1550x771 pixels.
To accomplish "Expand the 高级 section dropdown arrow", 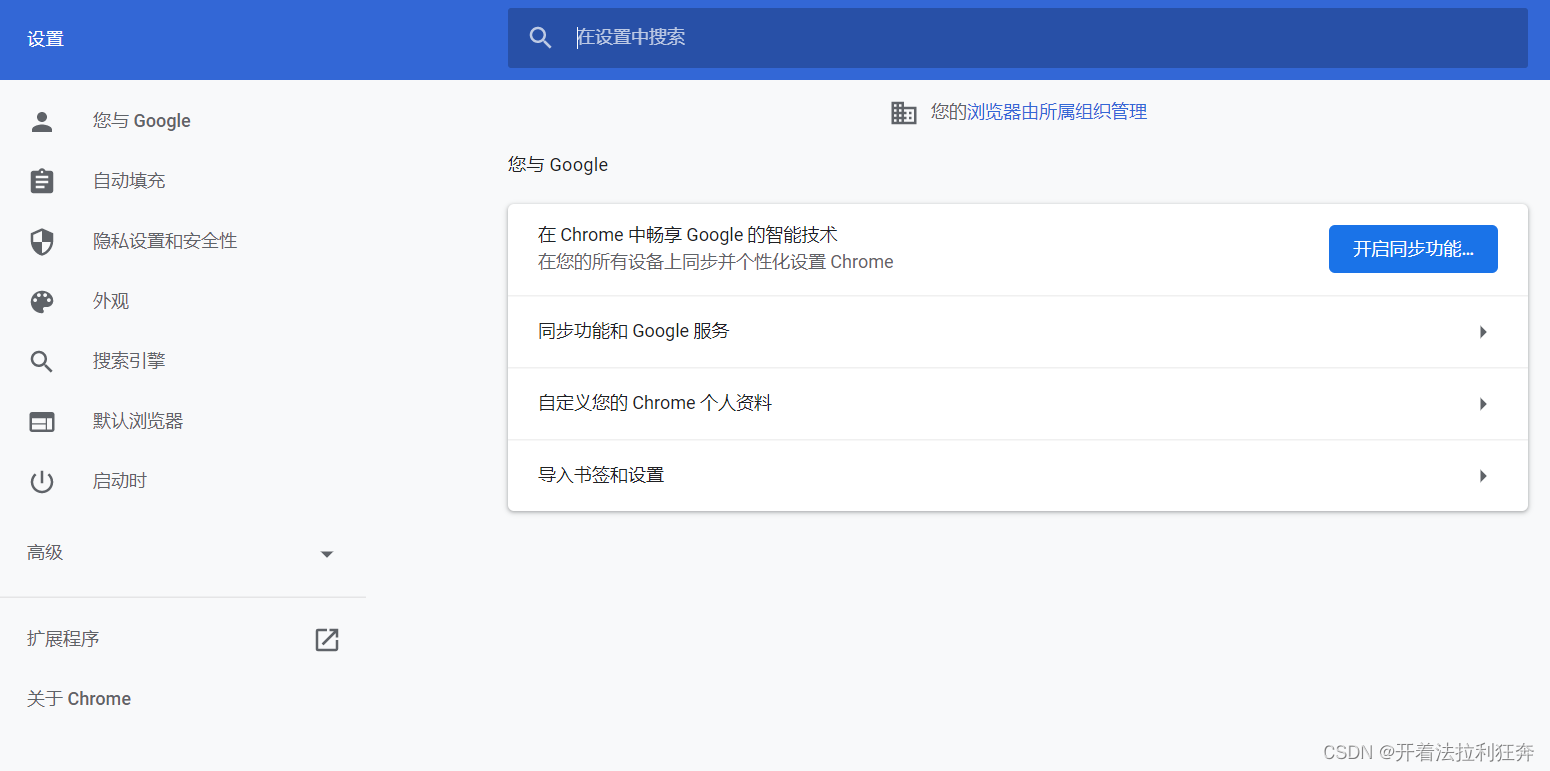I will click(x=326, y=554).
